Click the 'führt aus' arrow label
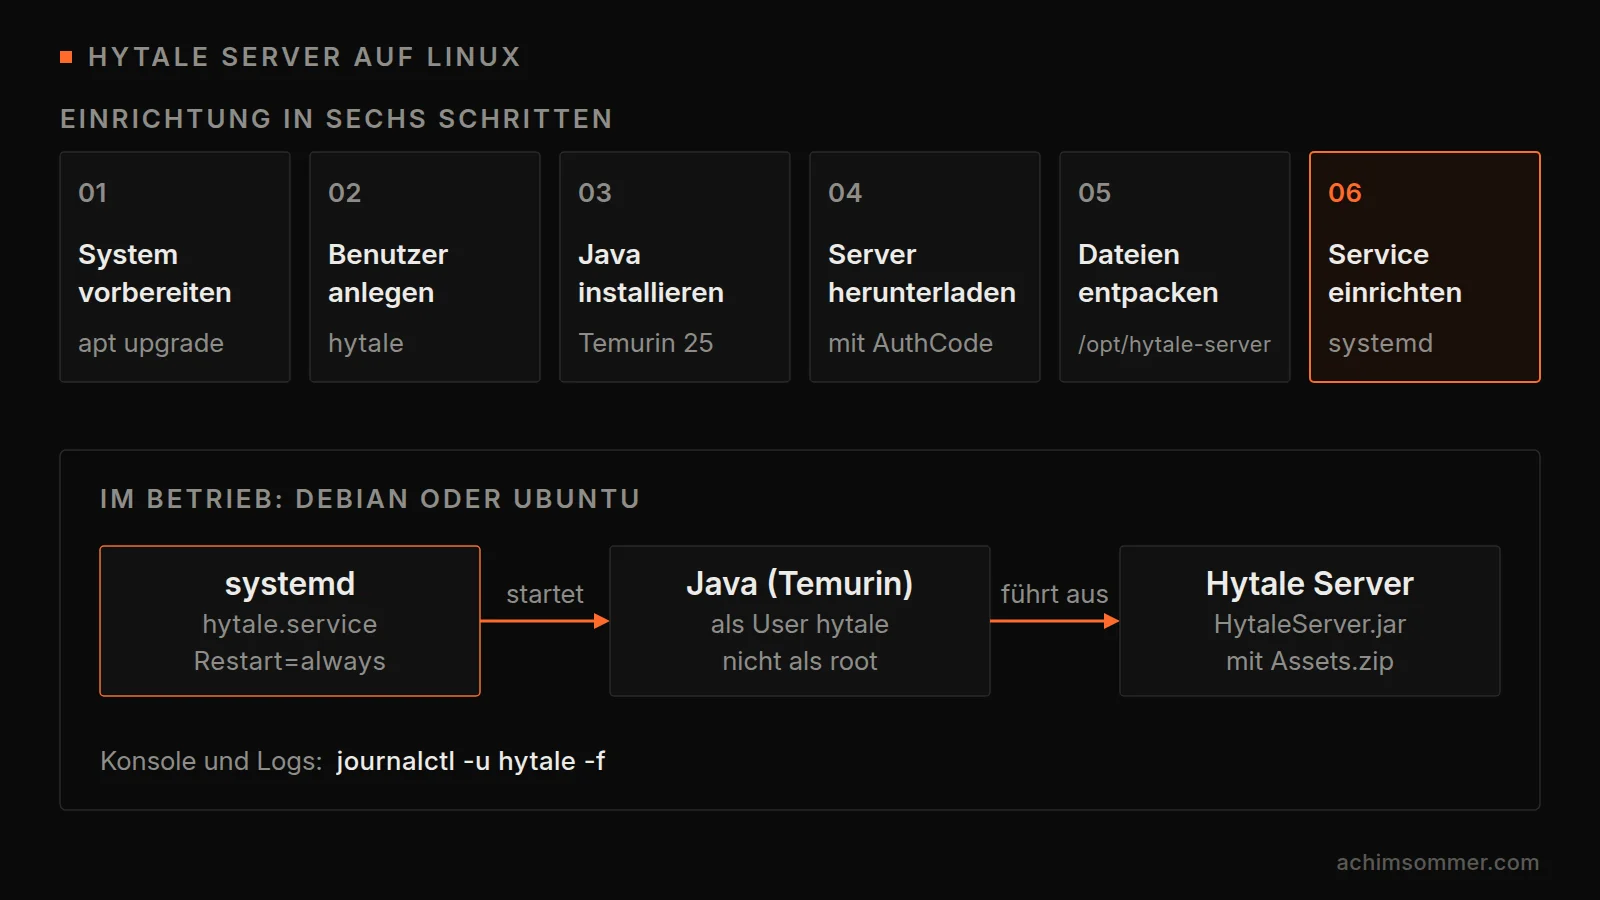The width and height of the screenshot is (1600, 900). pos(1054,594)
